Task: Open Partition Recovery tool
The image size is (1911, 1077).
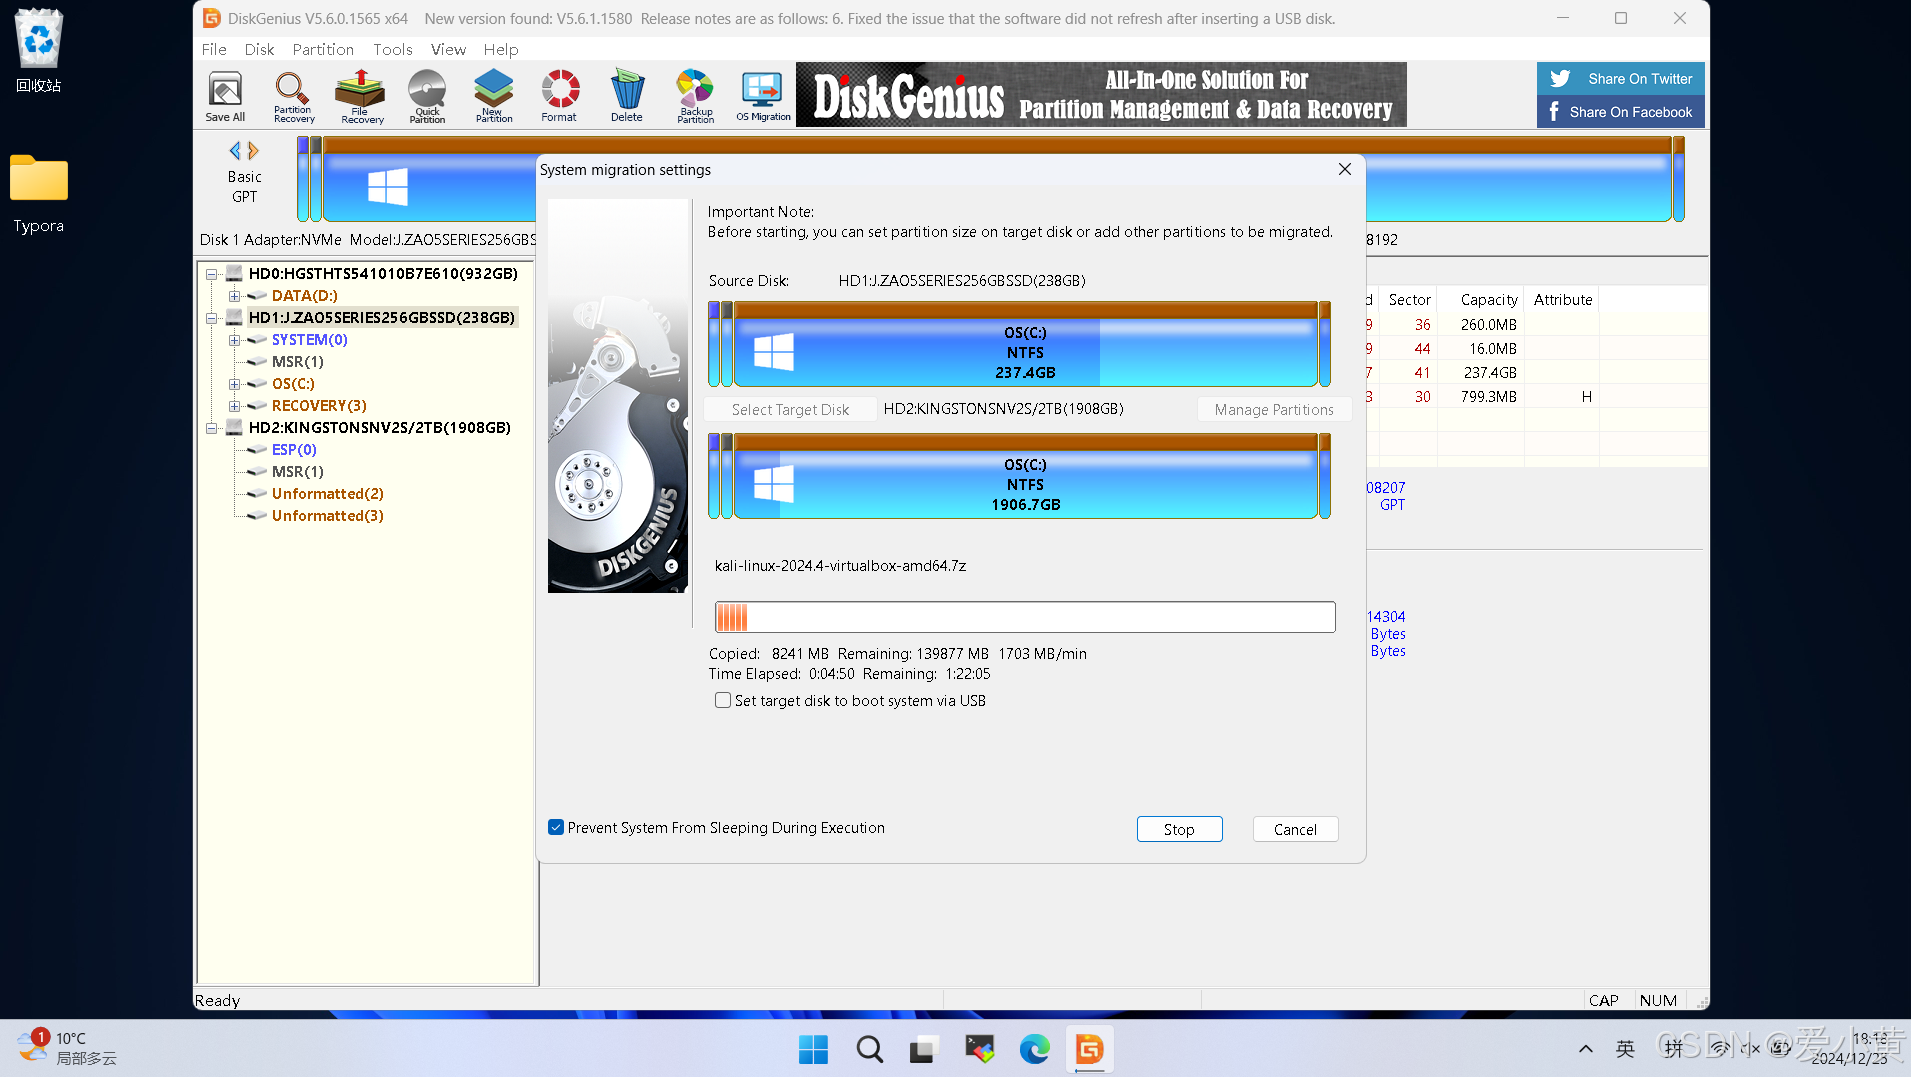Action: pos(293,96)
